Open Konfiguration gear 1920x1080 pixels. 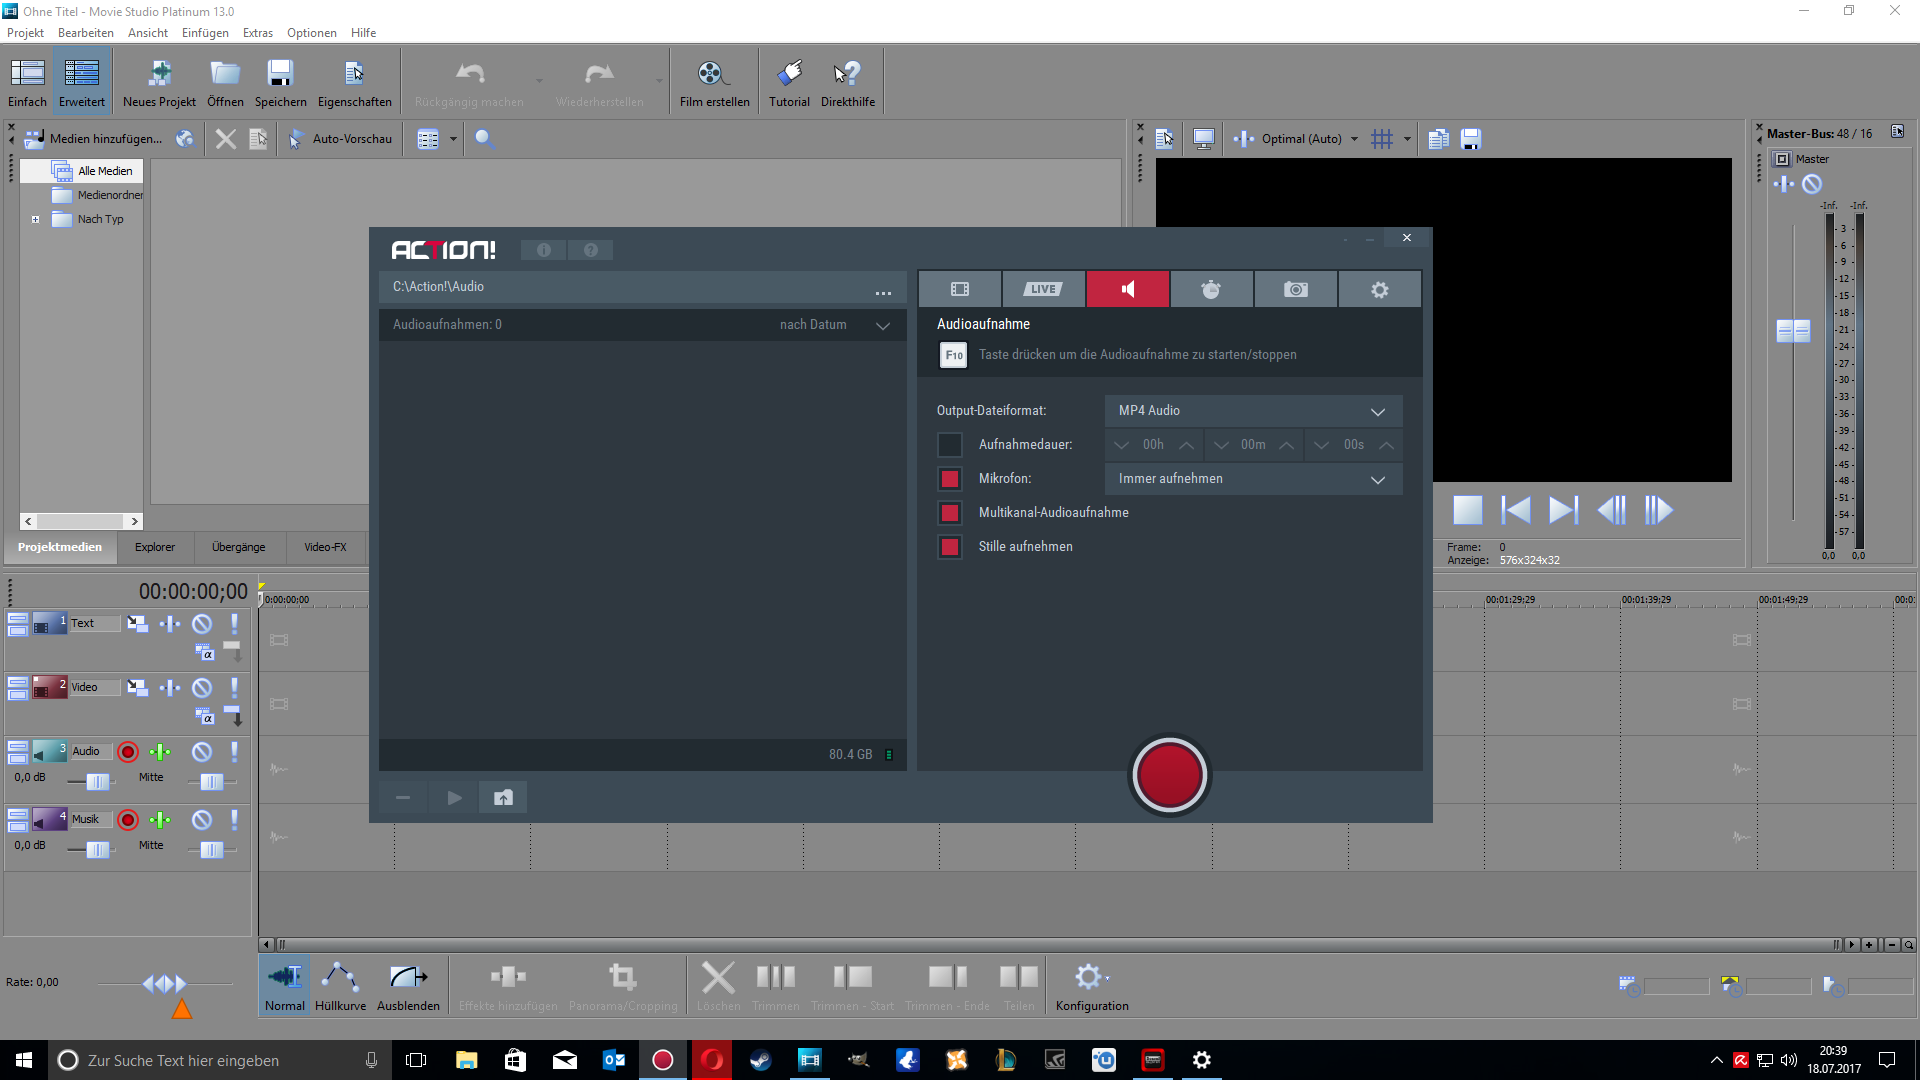pos(1092,987)
